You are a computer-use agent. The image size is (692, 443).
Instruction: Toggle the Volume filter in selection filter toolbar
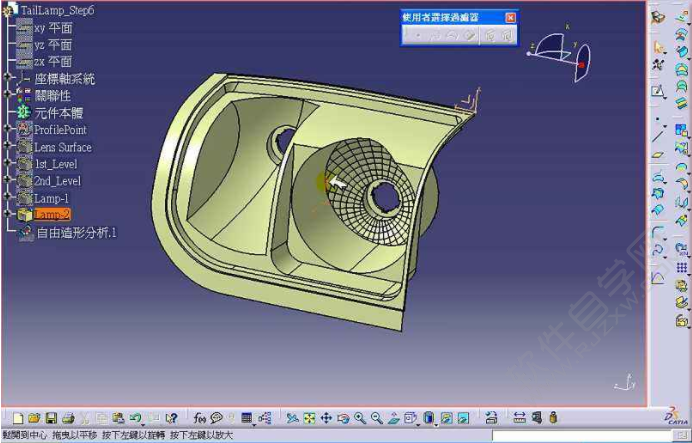point(470,36)
